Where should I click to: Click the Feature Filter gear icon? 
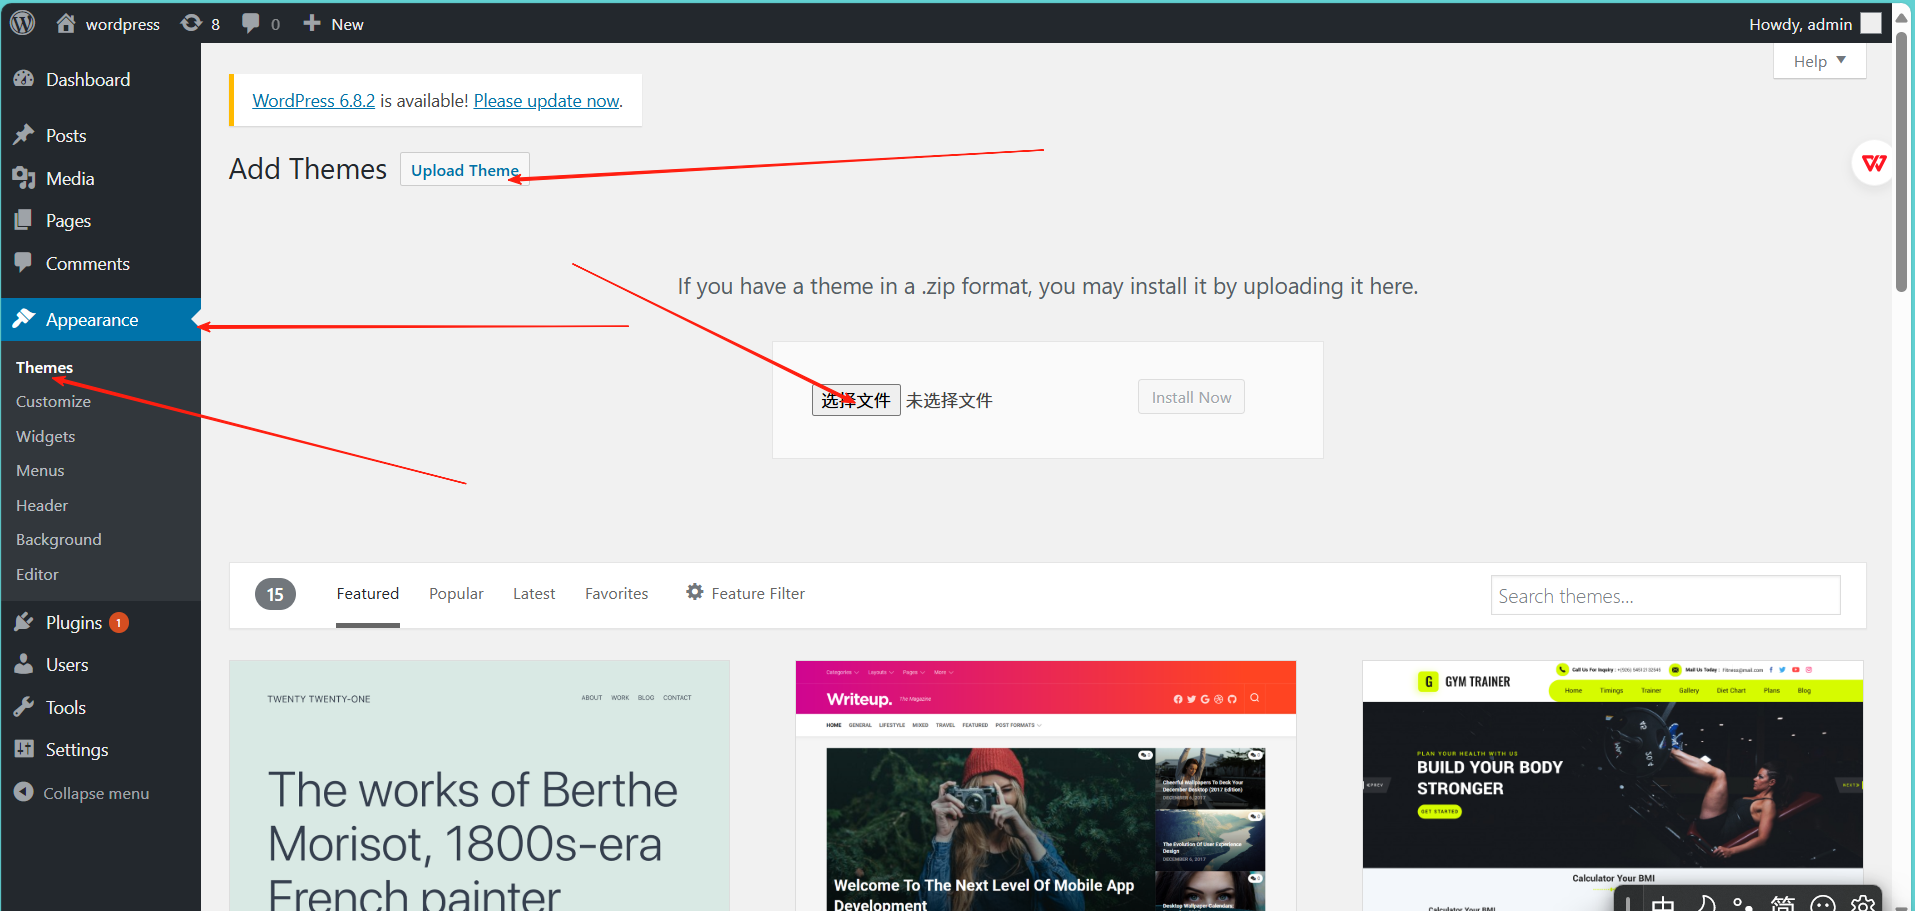point(694,592)
